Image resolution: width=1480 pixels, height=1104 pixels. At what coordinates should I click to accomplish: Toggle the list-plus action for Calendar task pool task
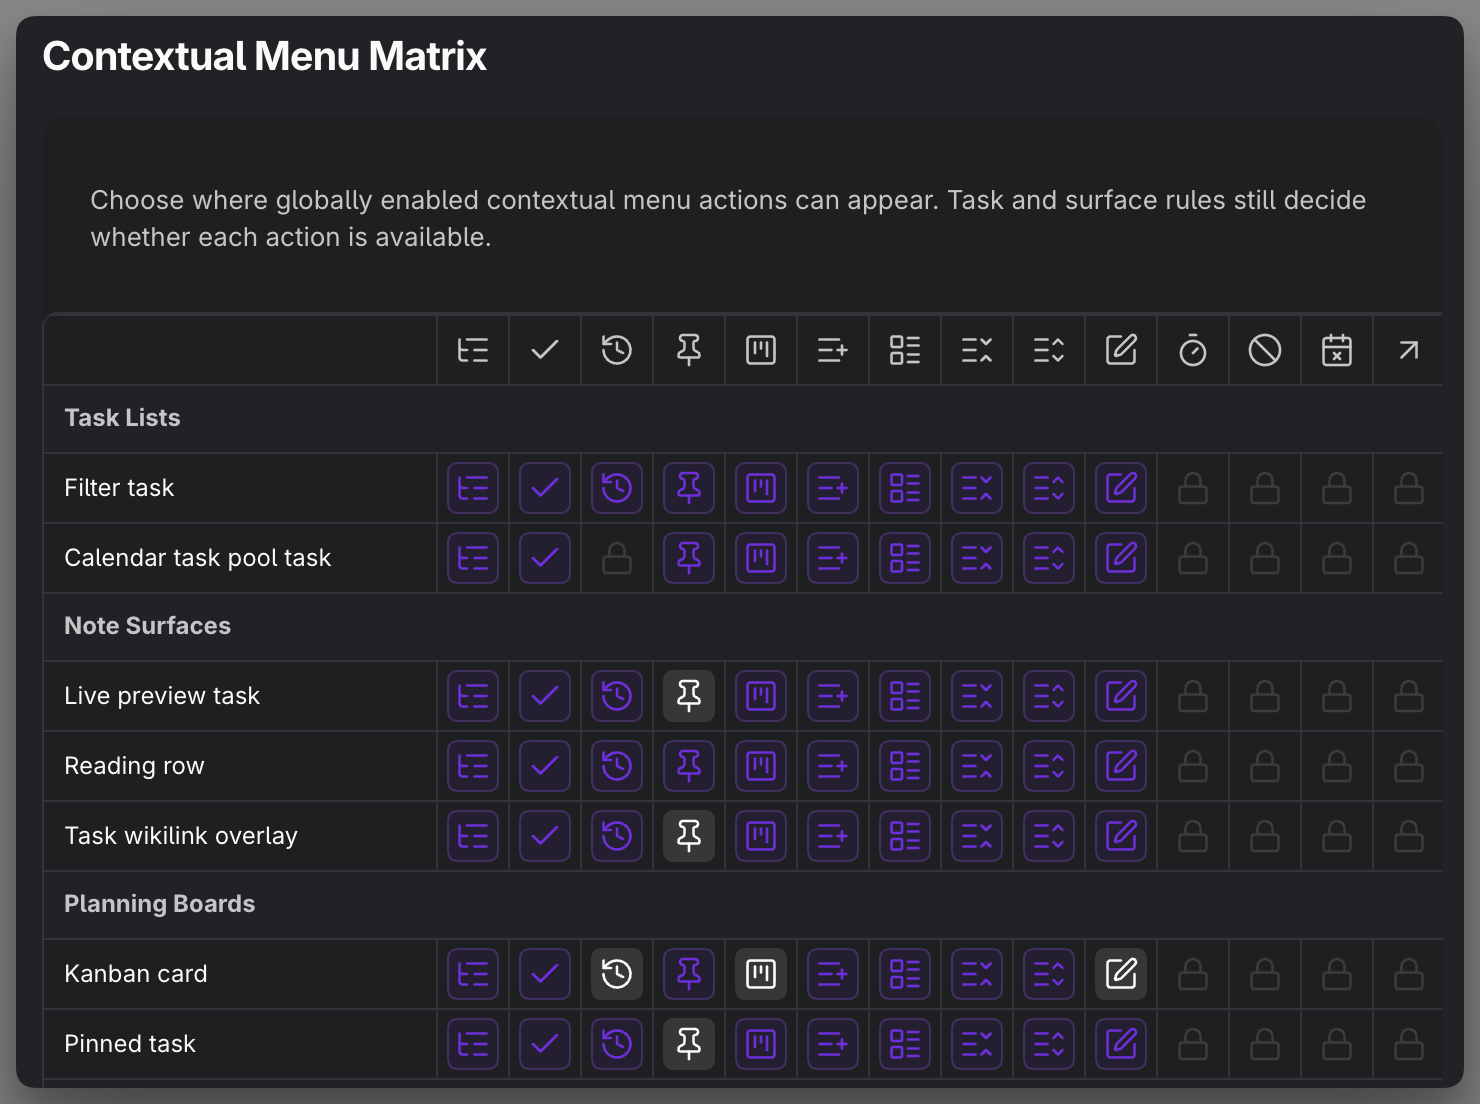pos(833,558)
